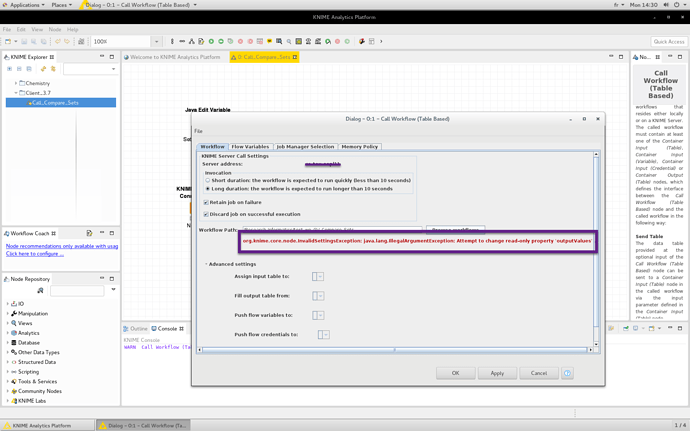
Task: Expand the Analytics category in Node Repository
Action: (7, 333)
